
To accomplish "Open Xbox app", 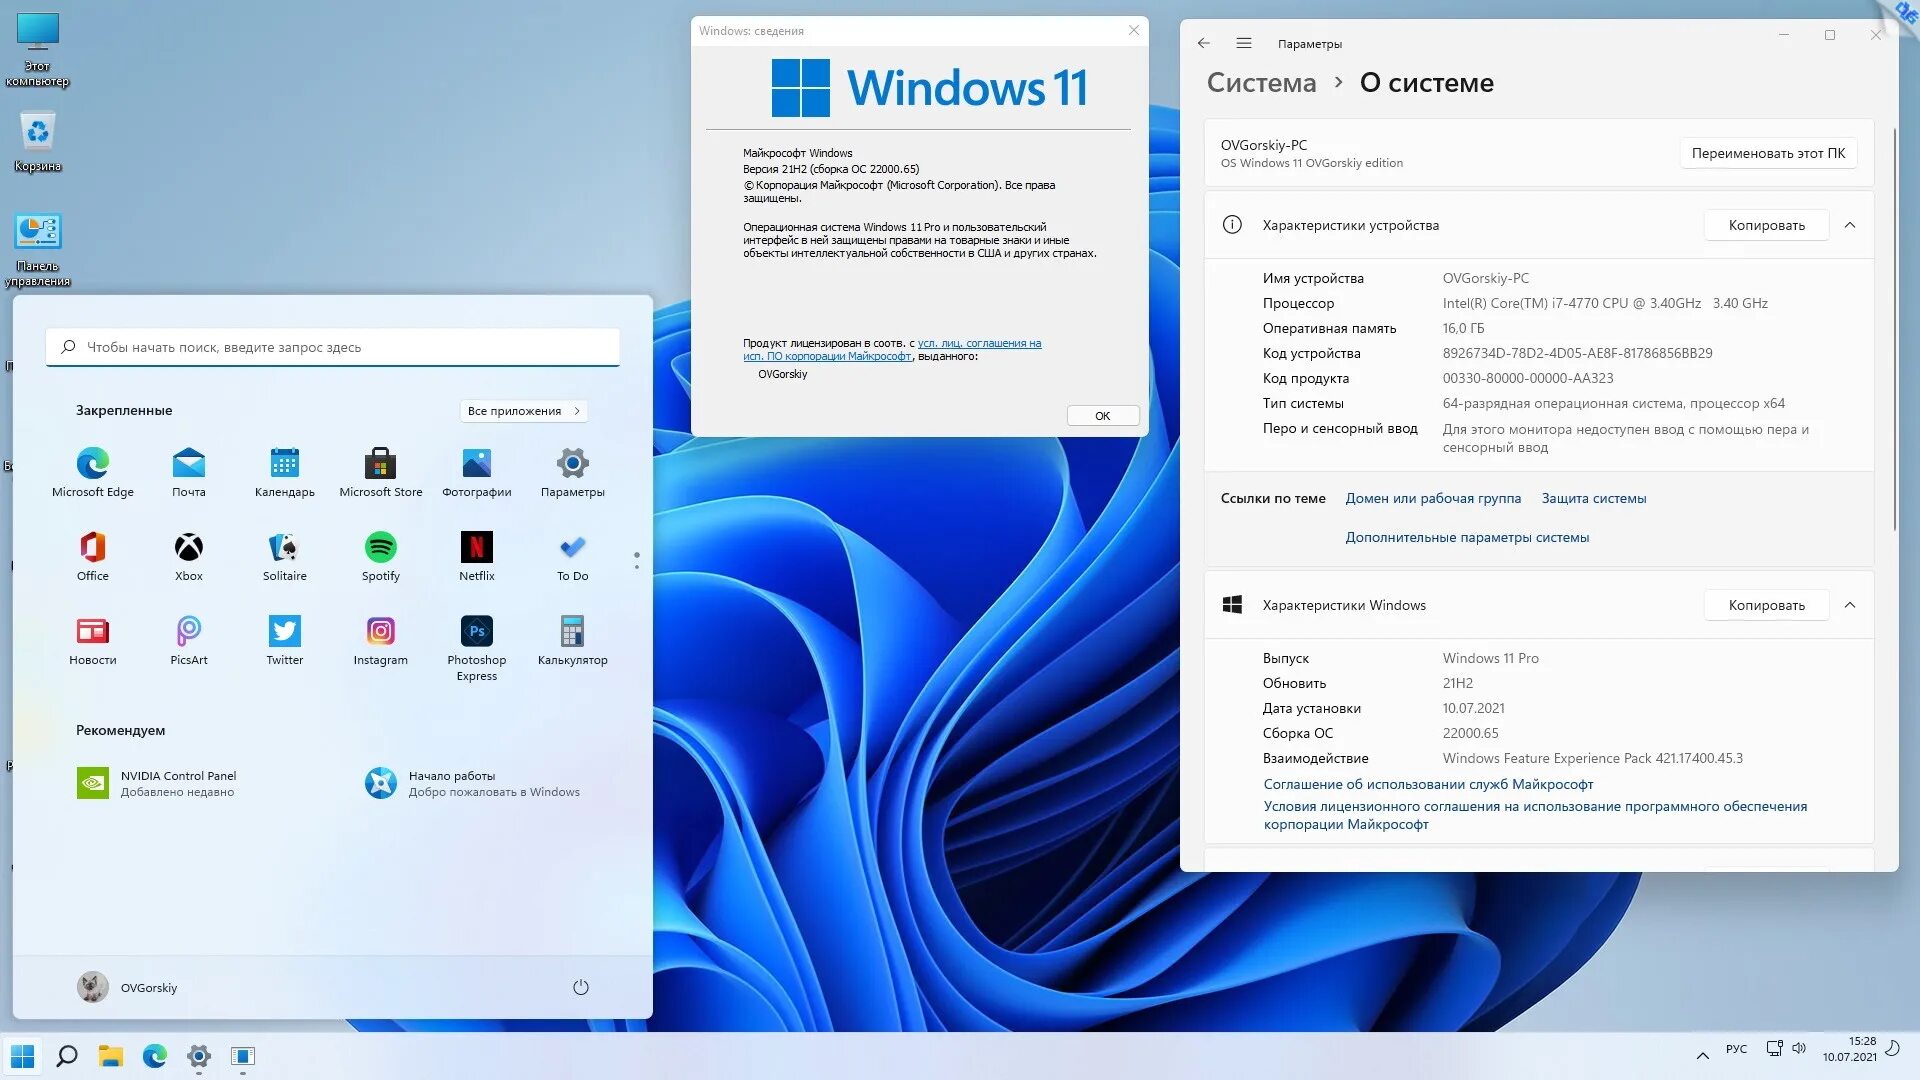I will 187,546.
